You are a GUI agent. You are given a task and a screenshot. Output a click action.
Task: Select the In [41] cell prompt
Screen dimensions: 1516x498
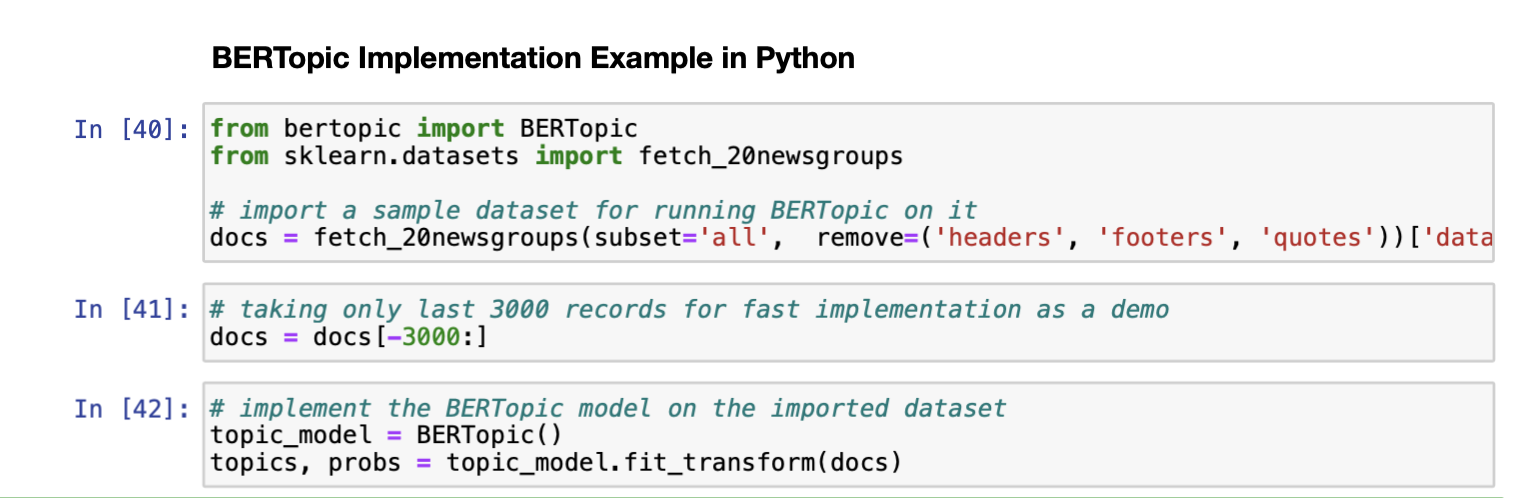[132, 309]
